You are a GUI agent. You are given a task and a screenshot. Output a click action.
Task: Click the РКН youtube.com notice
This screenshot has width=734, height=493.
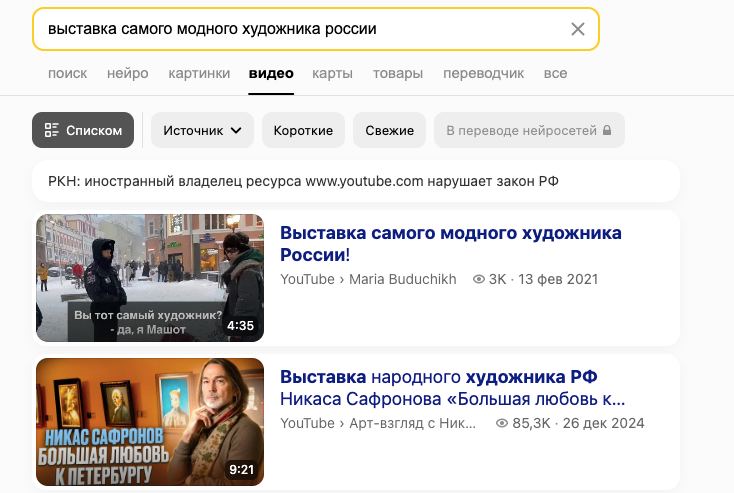356,181
